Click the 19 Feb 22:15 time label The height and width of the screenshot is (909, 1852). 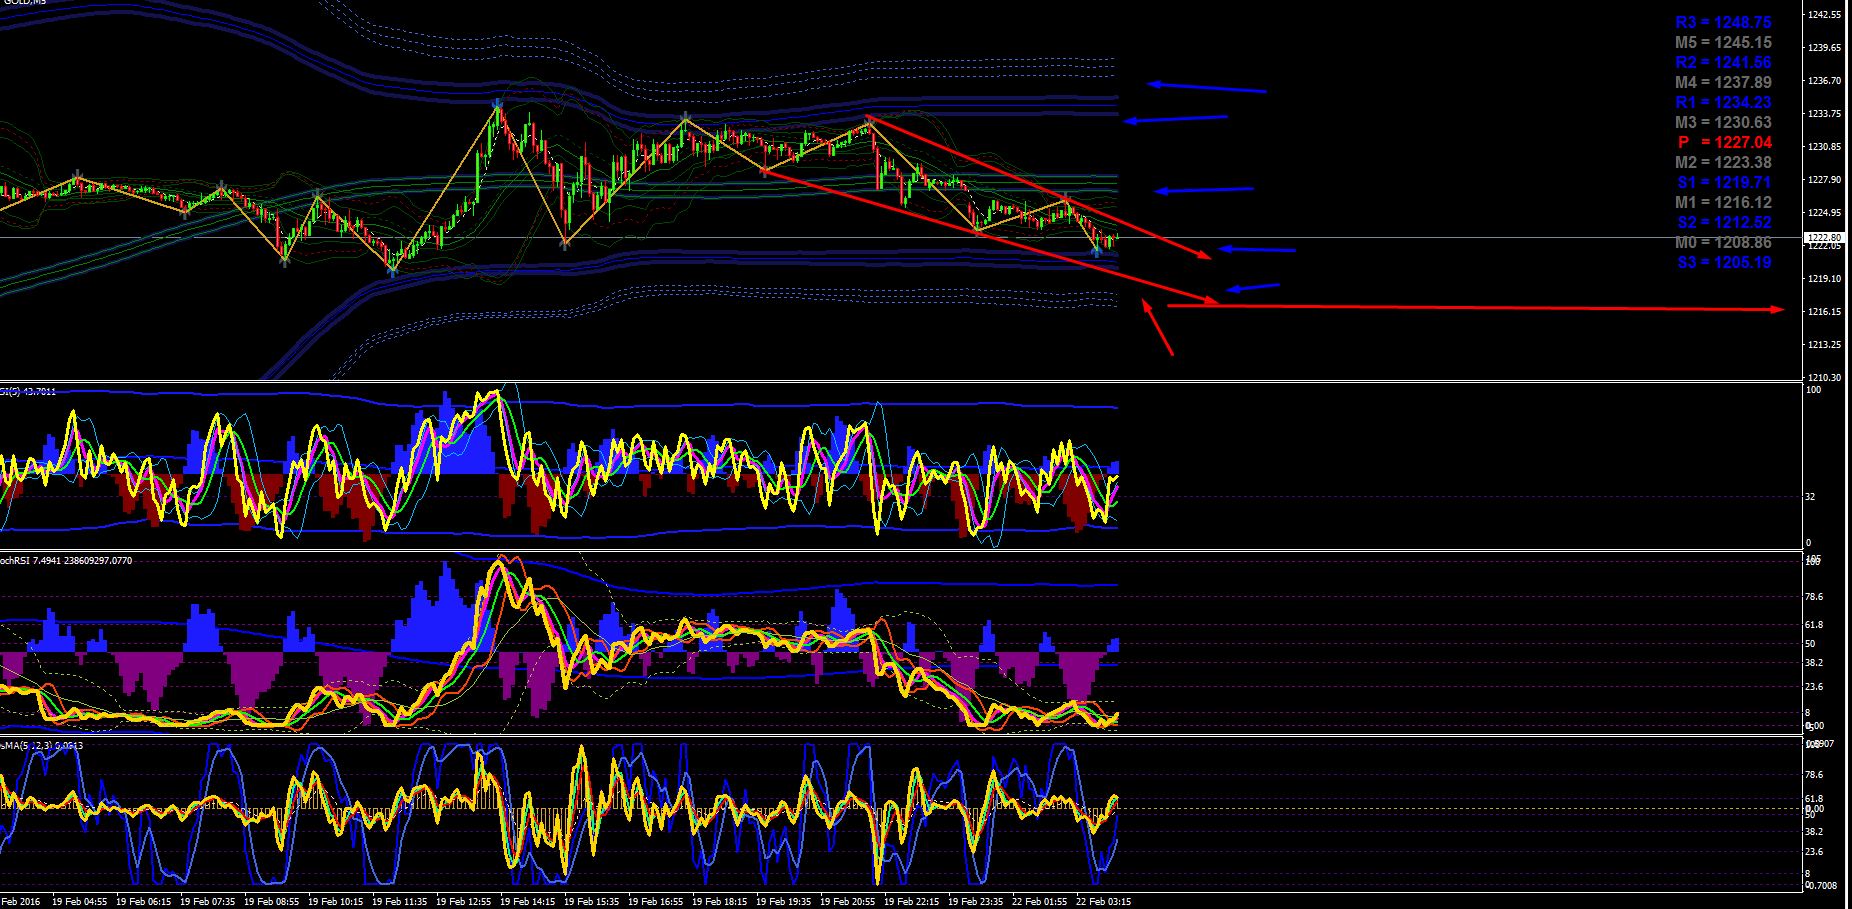(911, 902)
